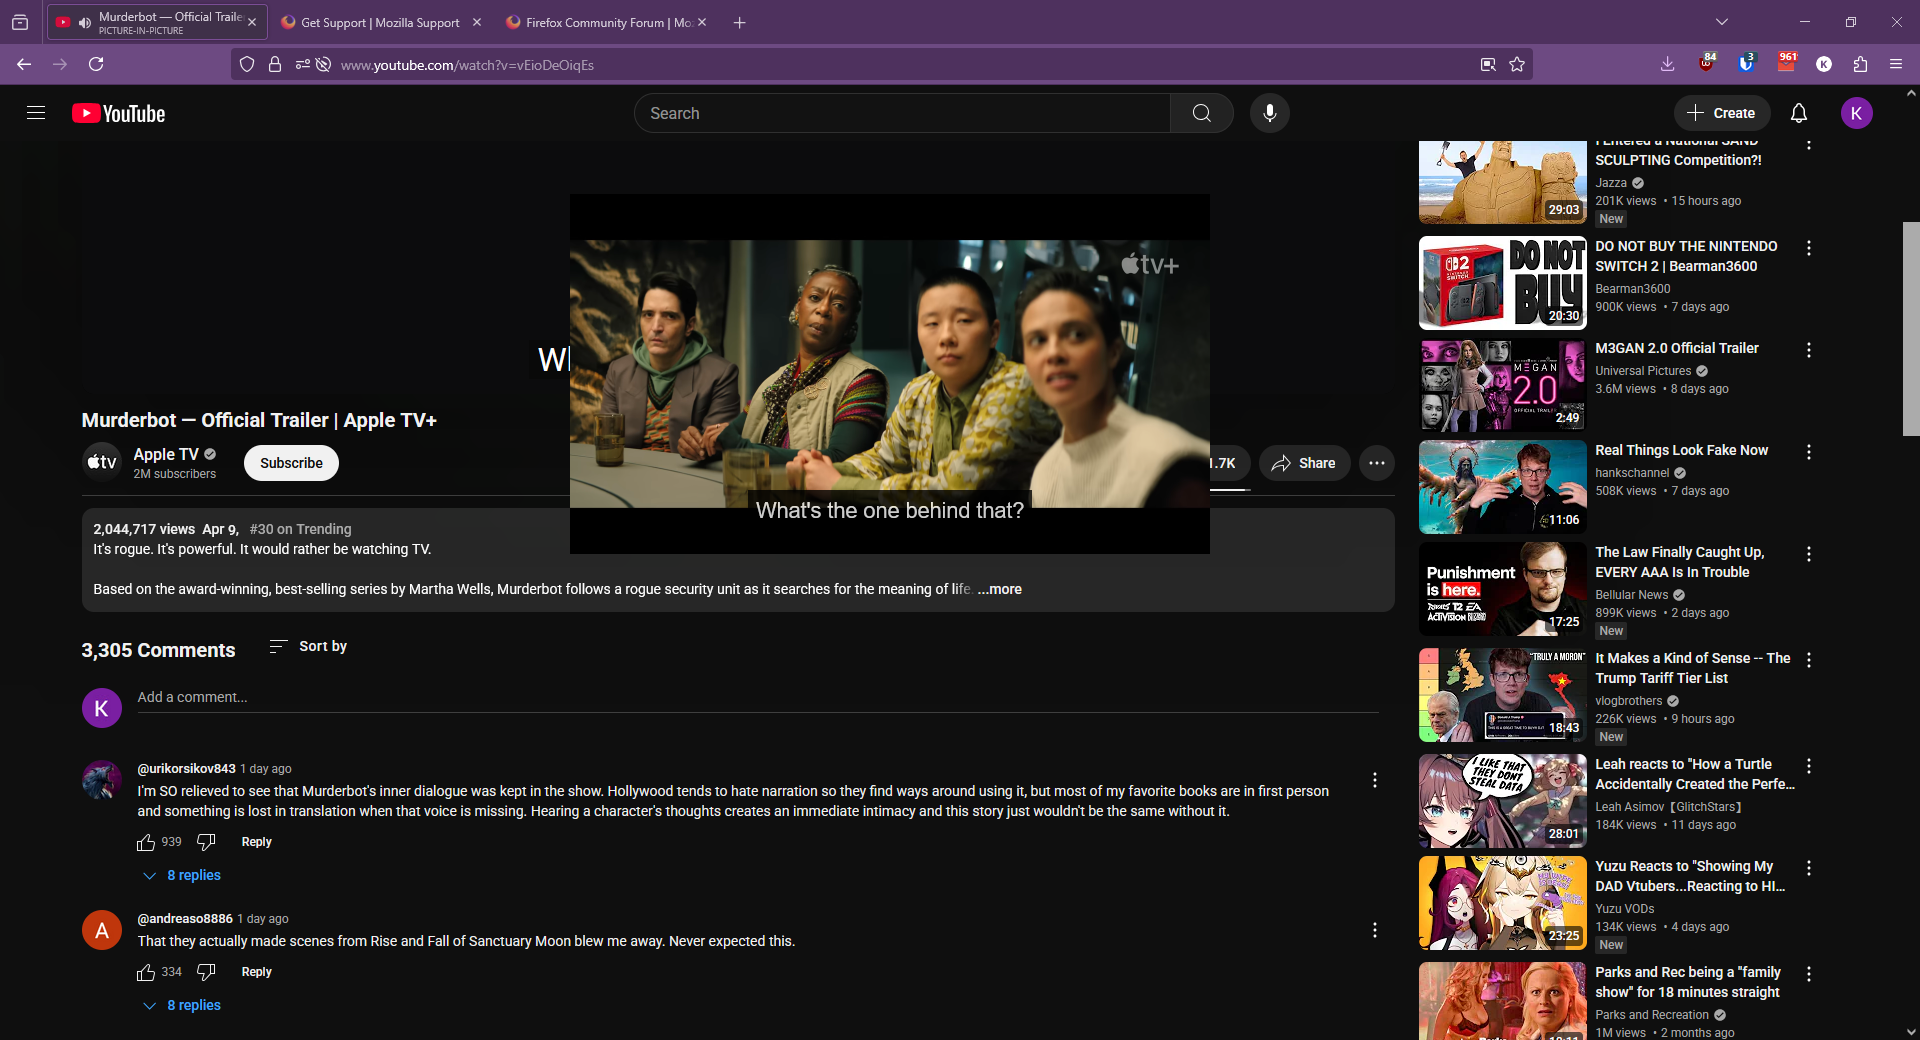Open Bitwarden extension icon
Viewport: 1920px width, 1040px height.
point(1746,63)
